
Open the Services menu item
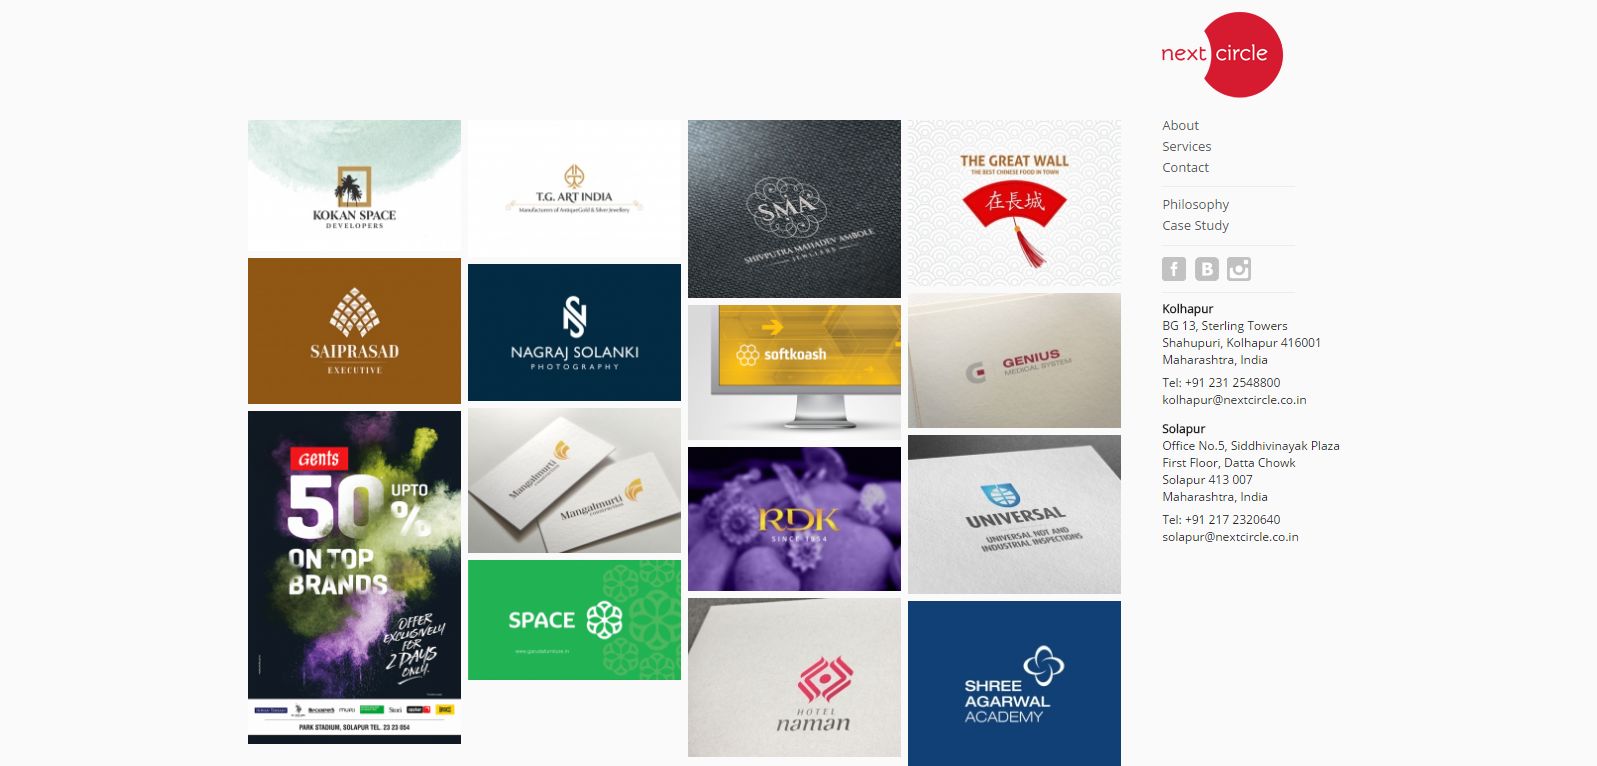pos(1186,146)
